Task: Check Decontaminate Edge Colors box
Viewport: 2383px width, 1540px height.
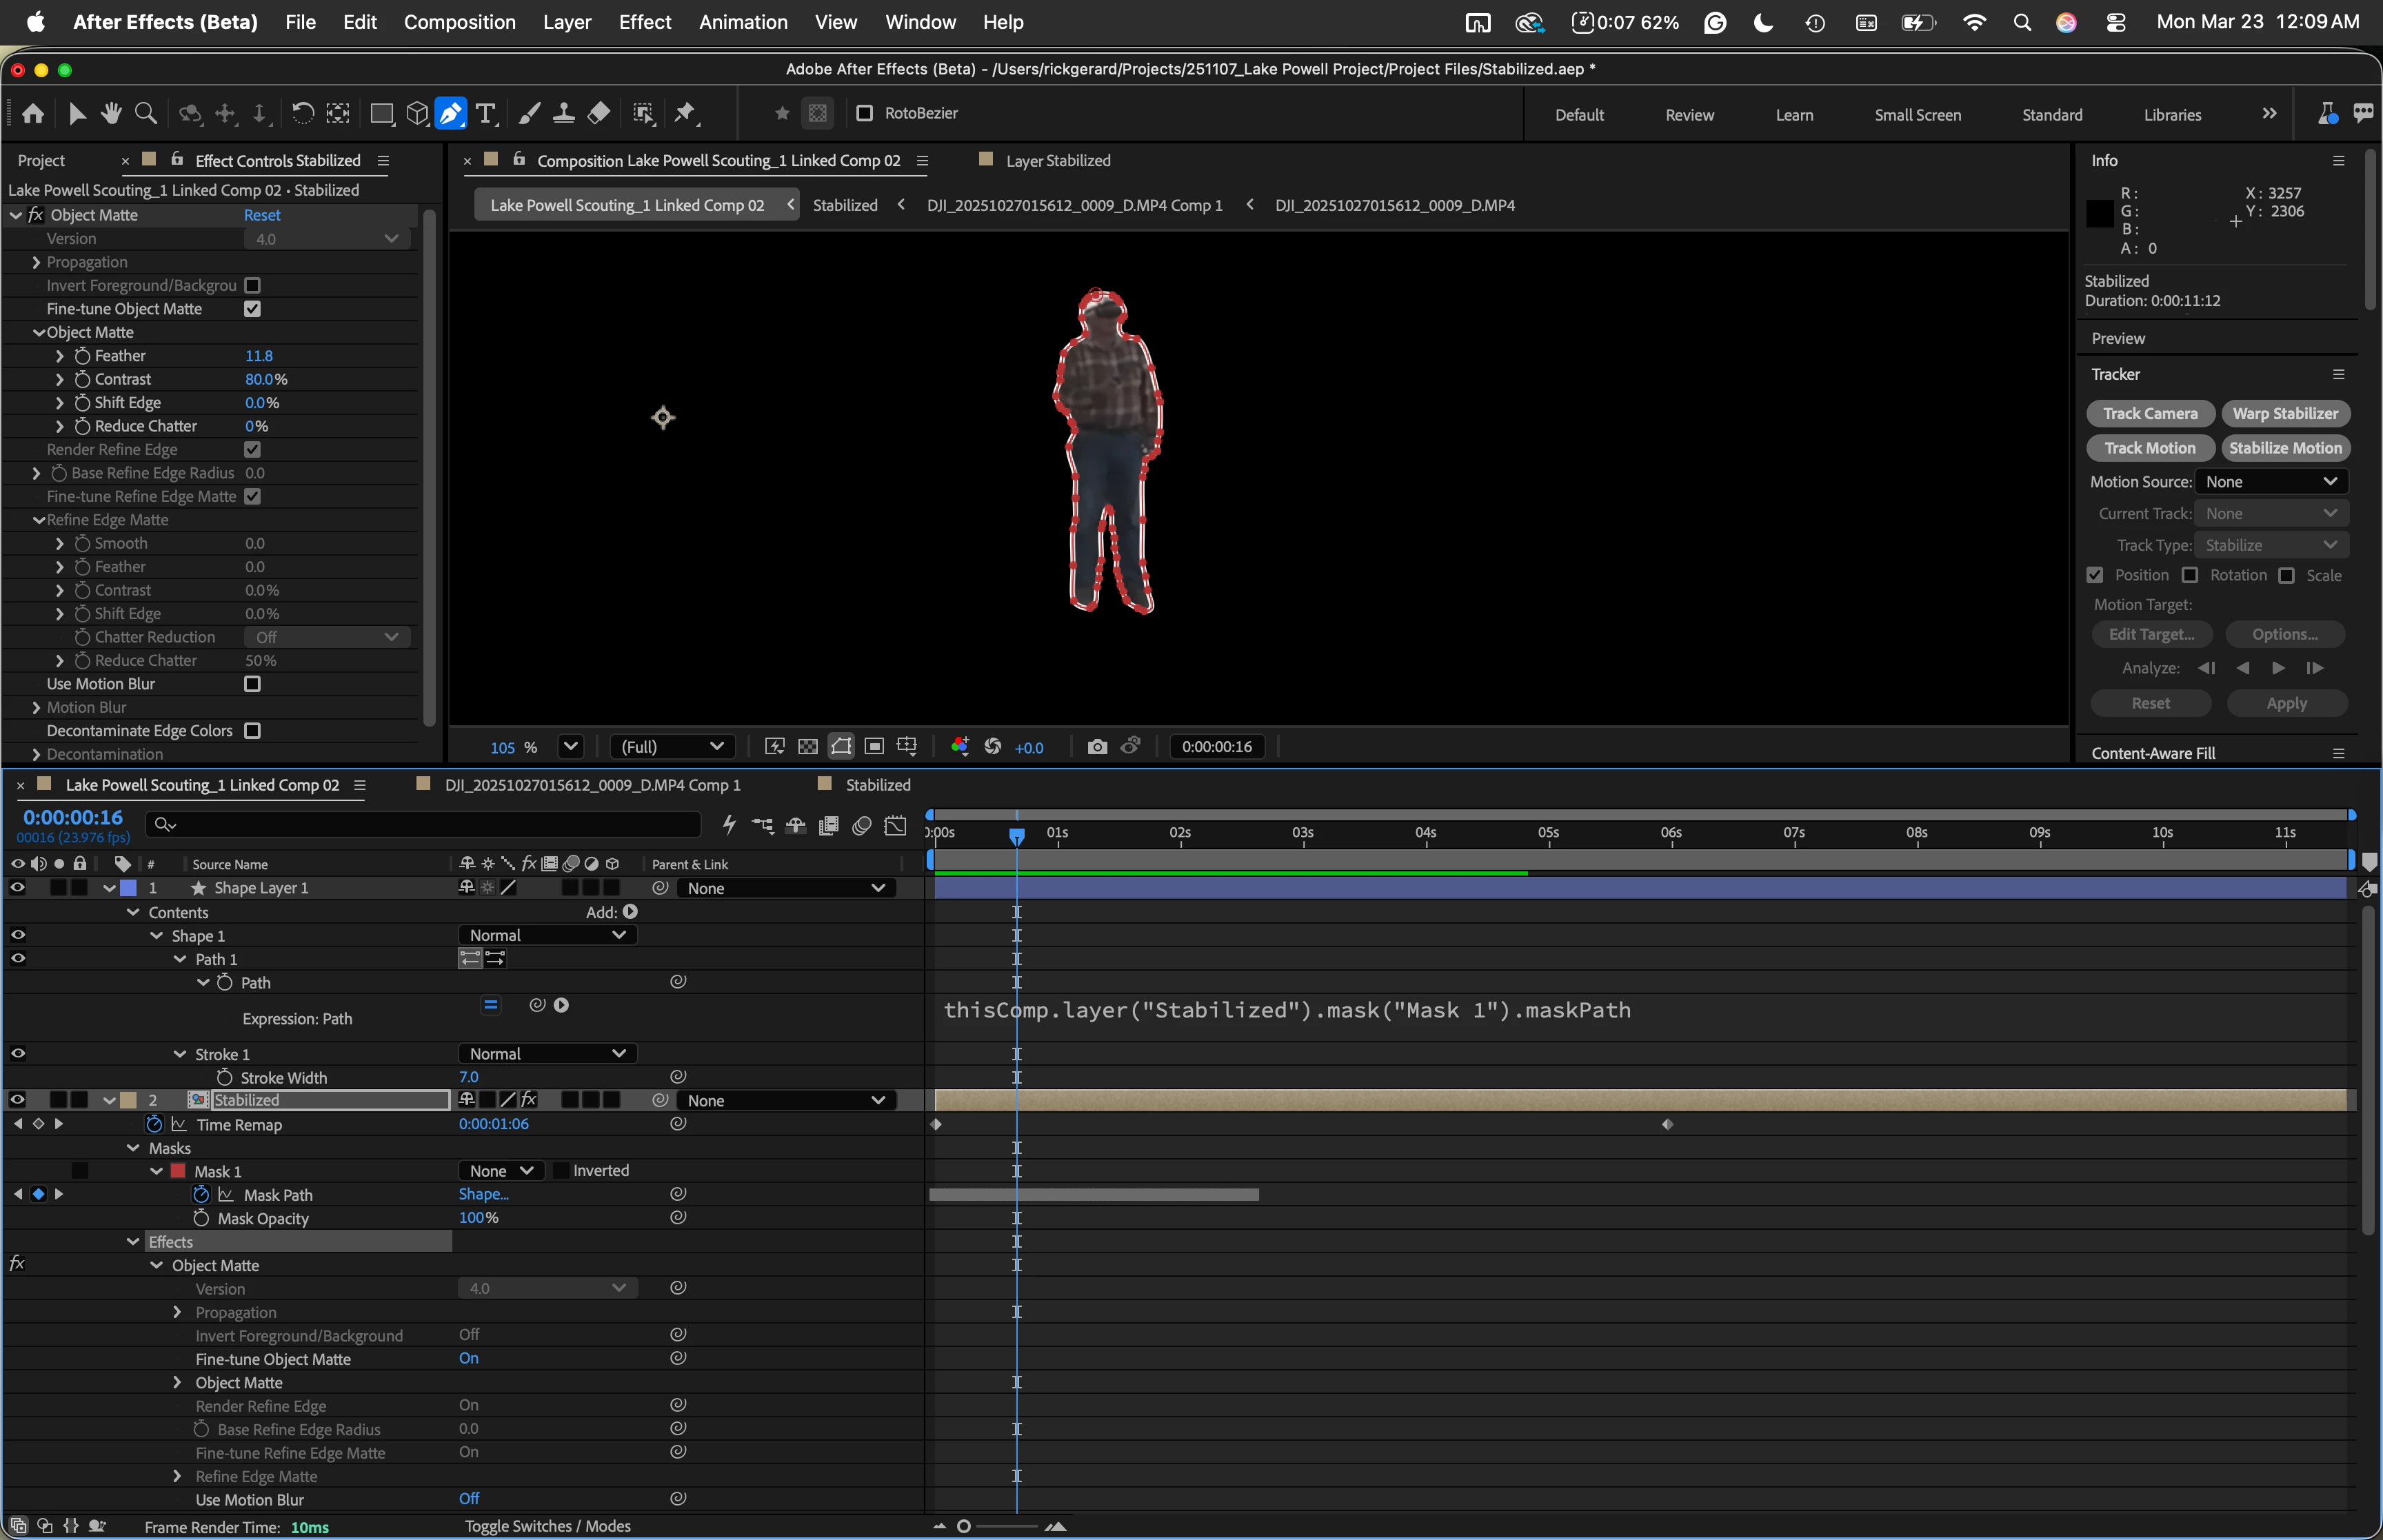Action: pos(253,731)
